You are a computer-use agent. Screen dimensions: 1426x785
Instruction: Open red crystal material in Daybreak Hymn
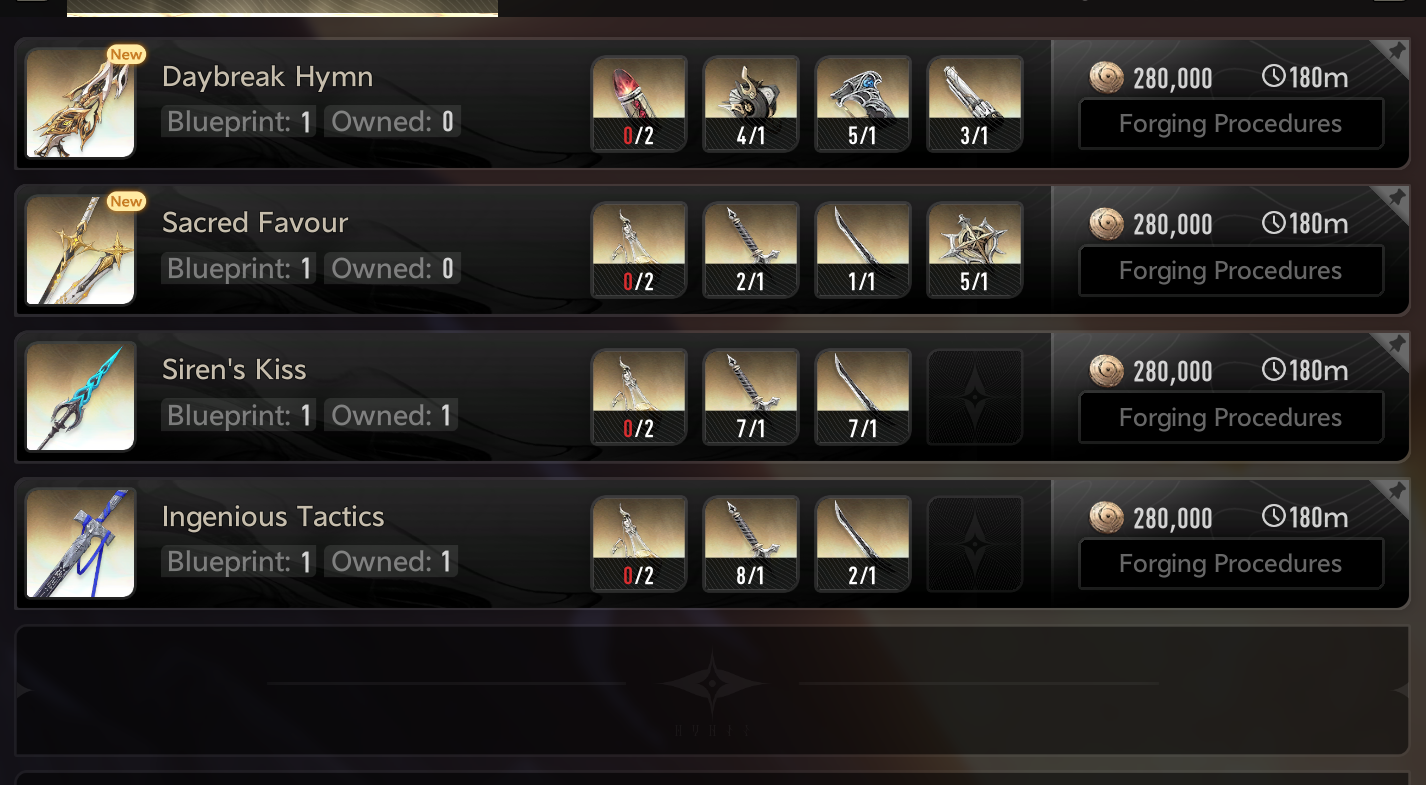coord(639,104)
